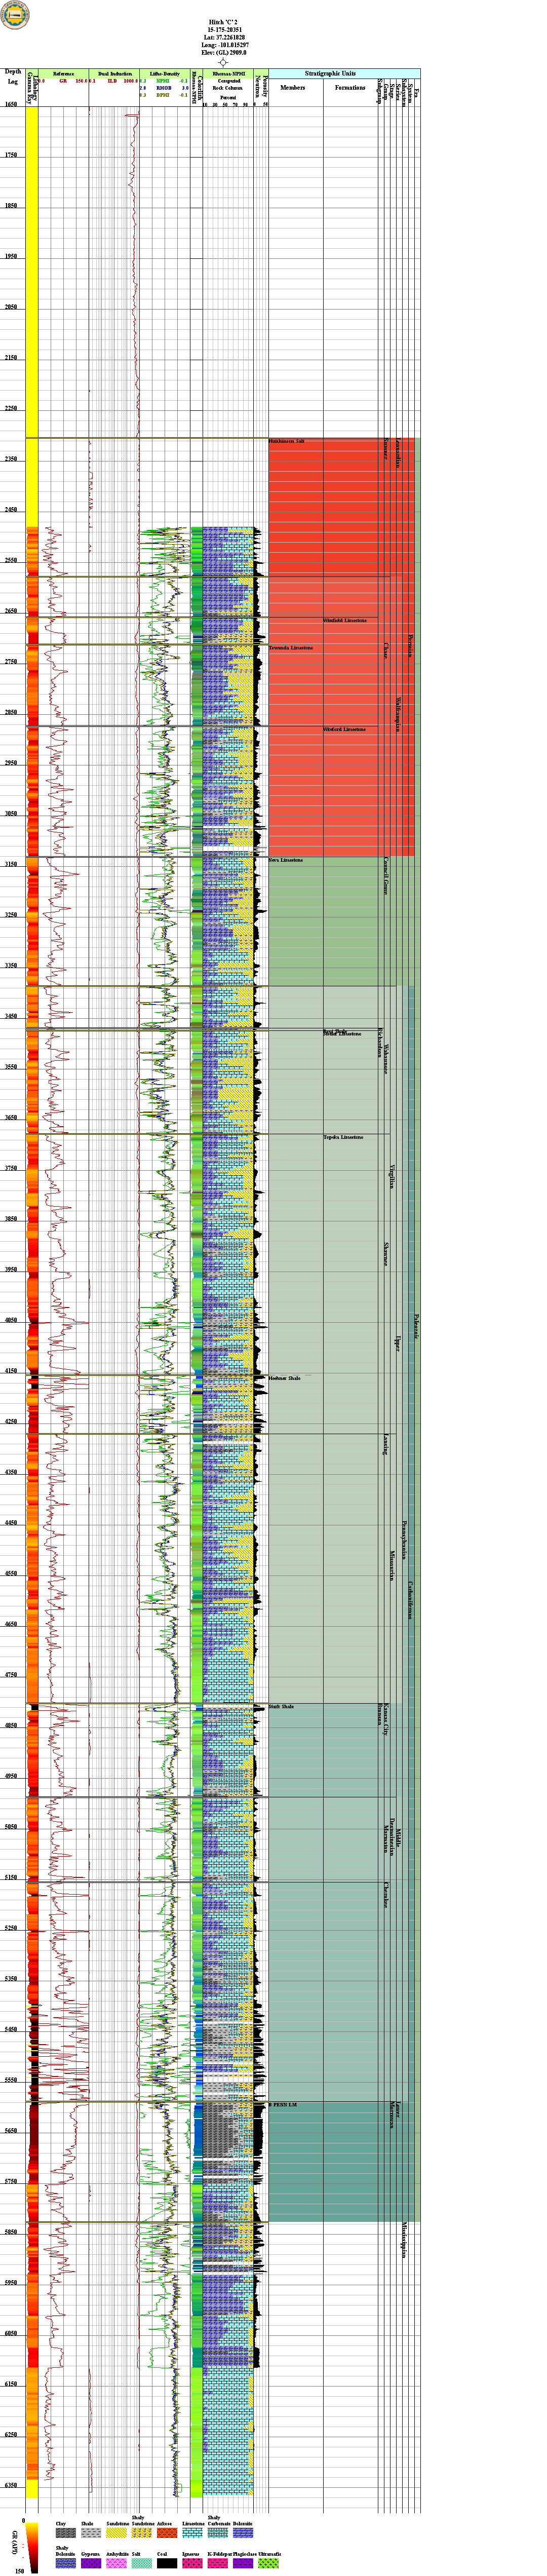The image size is (547, 2576).
Task: Click the blue RHOB curve label
Action: pyautogui.click(x=164, y=88)
